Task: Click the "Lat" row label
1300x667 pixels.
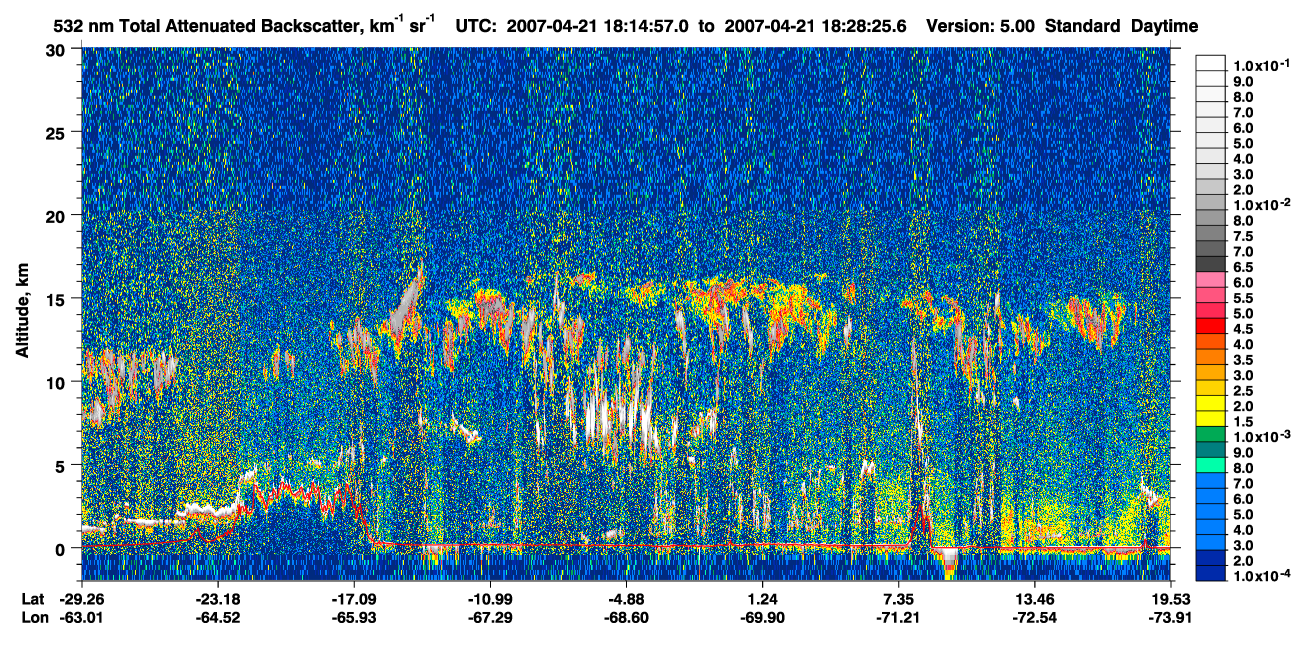Action: 31,599
